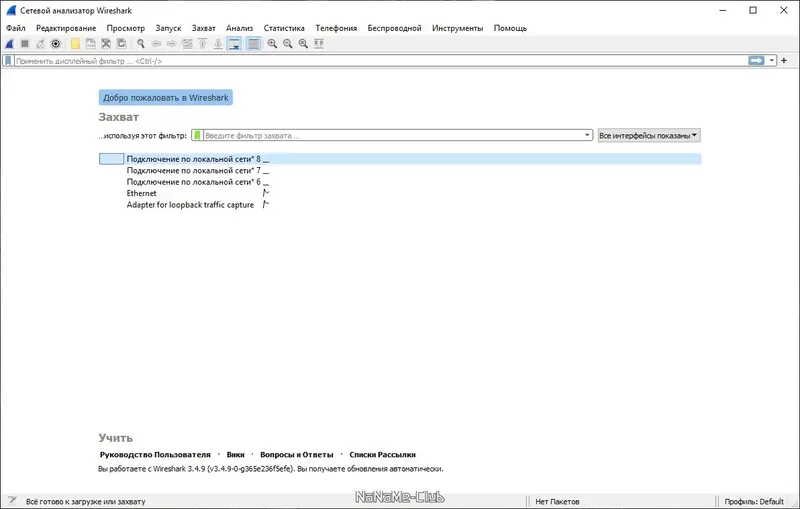Click the close capture file X icon
800x509 pixels.
pyautogui.click(x=106, y=44)
